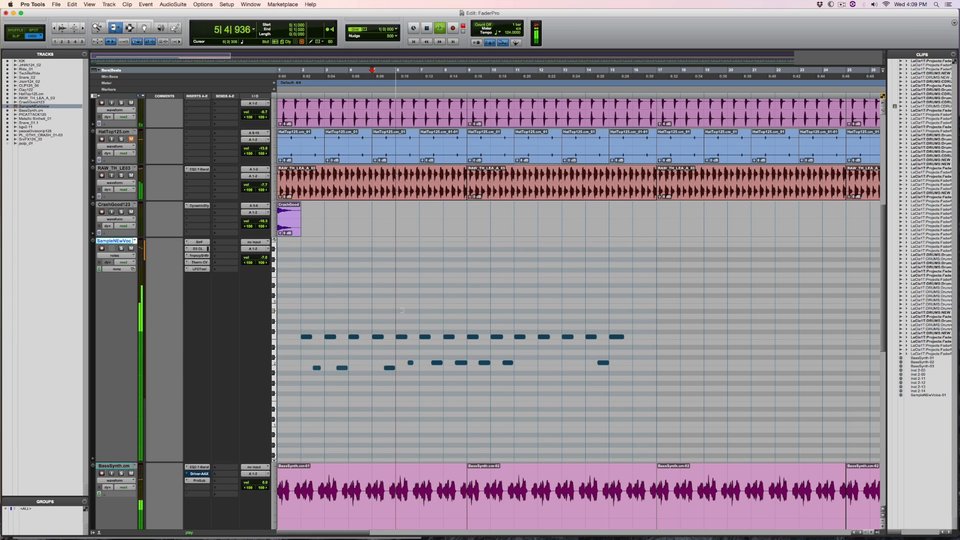Click the Record transport button
Screen dimensions: 960x540
453,28
